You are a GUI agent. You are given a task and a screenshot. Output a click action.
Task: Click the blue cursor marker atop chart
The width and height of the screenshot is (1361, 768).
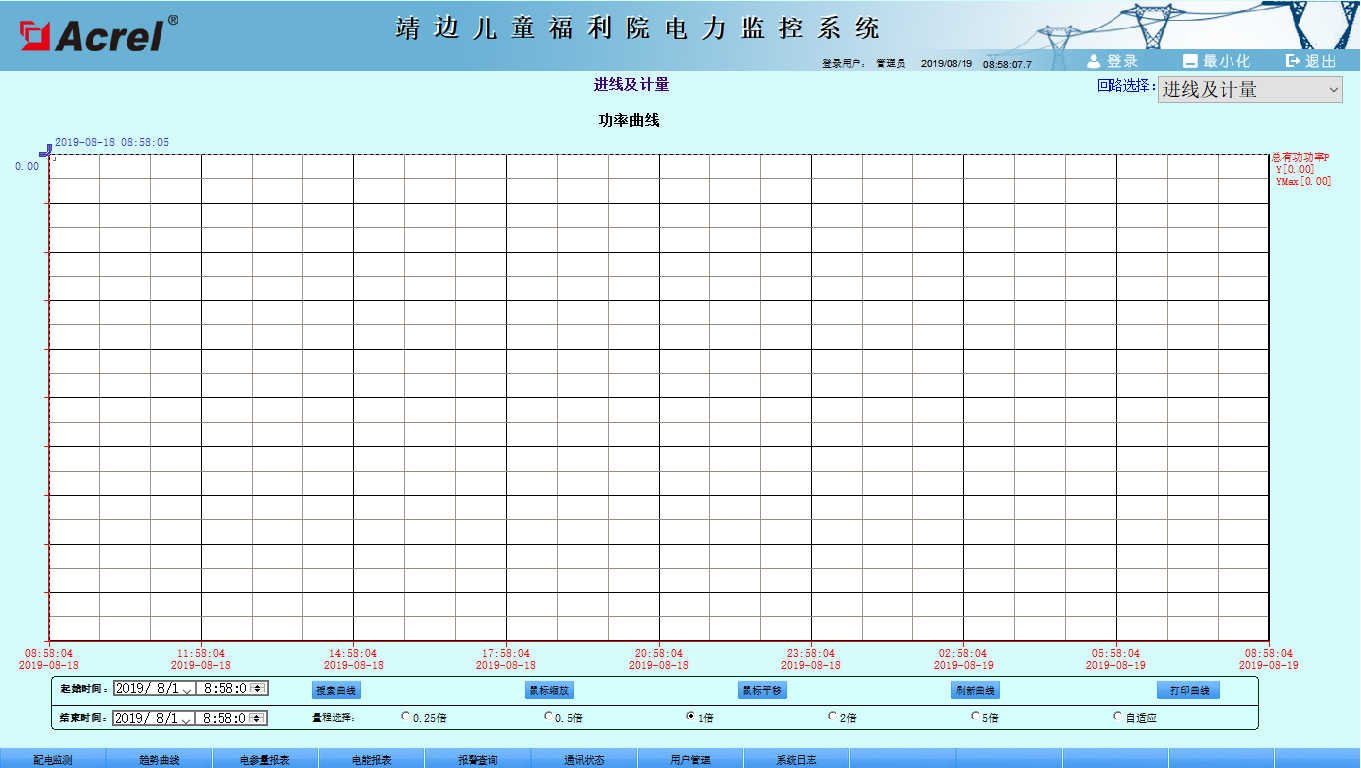[x=46, y=150]
